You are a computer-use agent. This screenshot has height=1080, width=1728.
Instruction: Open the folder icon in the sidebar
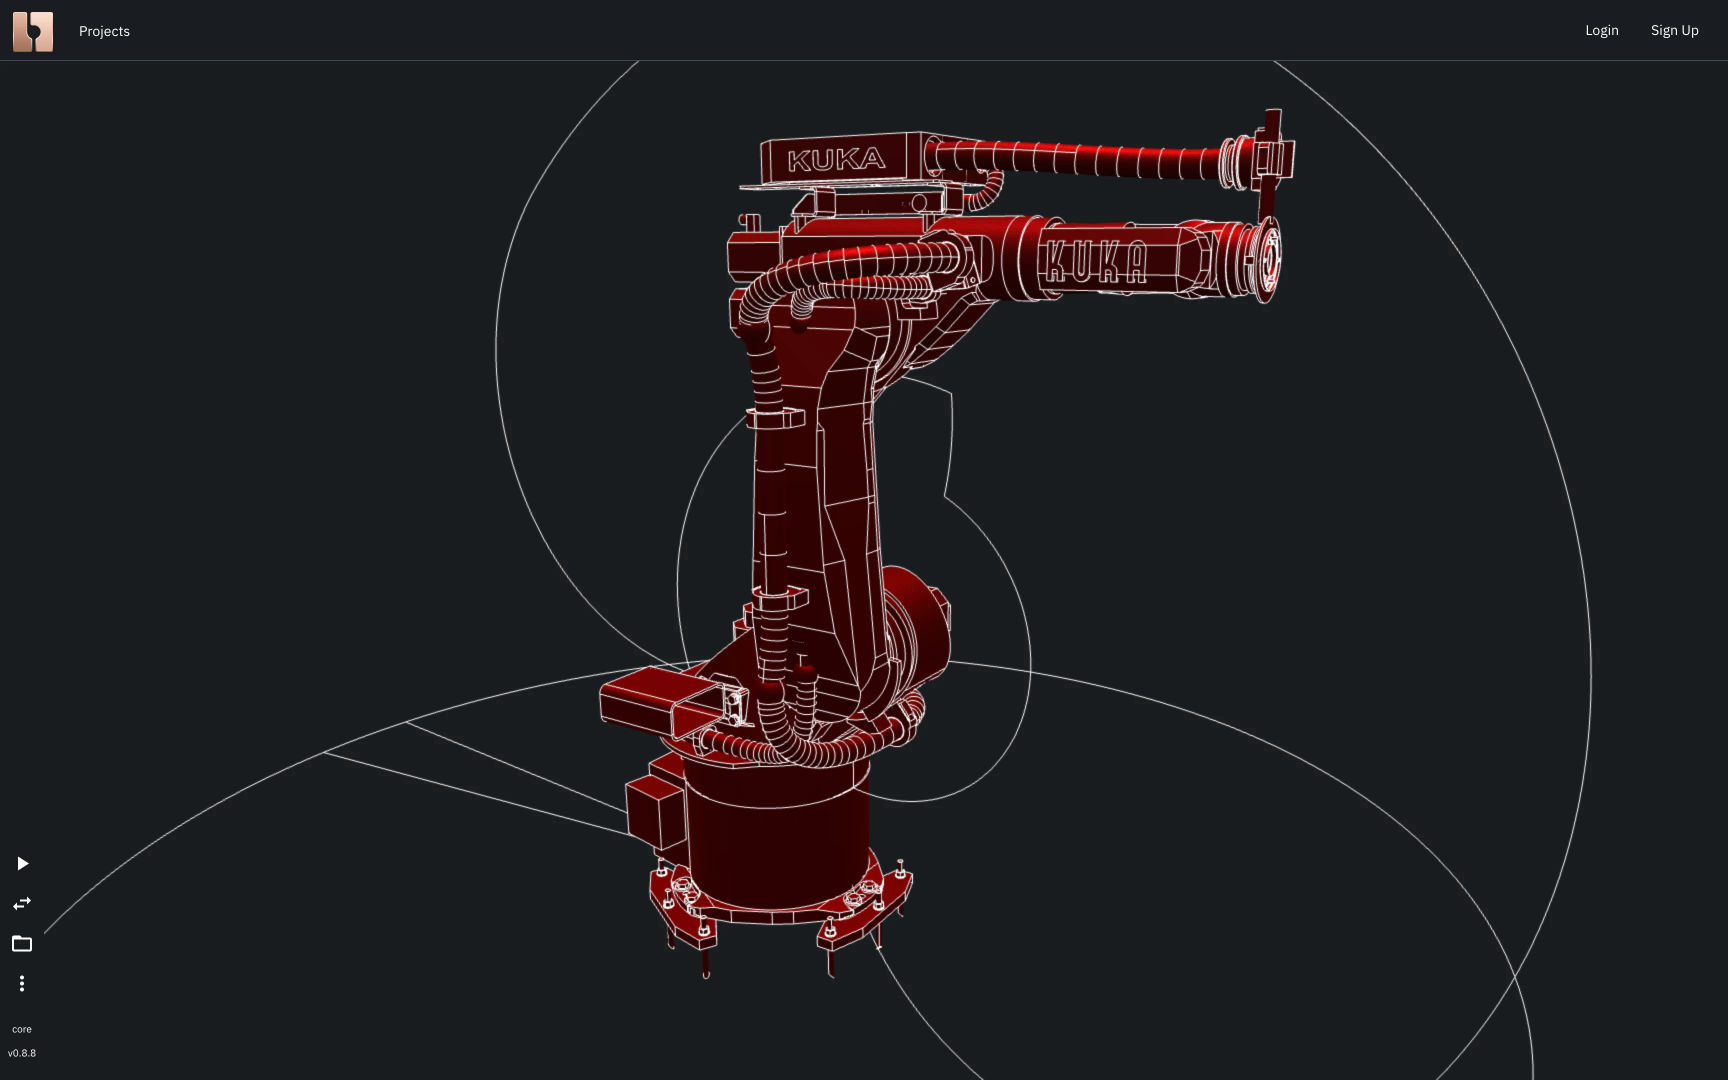[x=22, y=943]
